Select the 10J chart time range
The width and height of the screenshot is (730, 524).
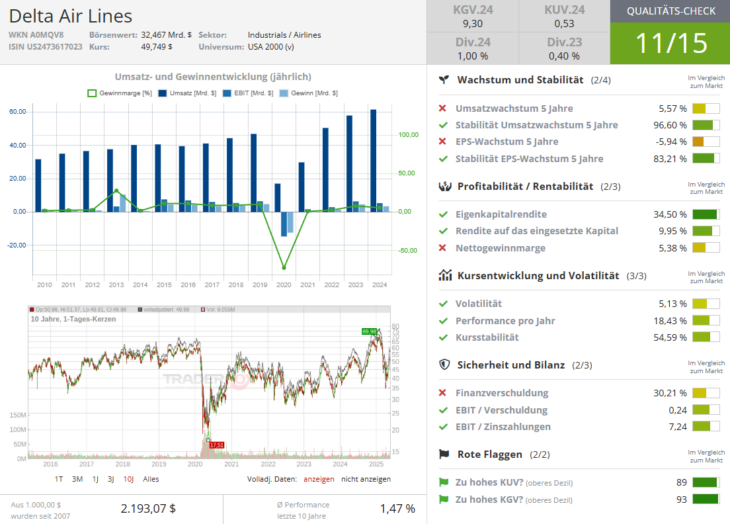click(x=128, y=479)
